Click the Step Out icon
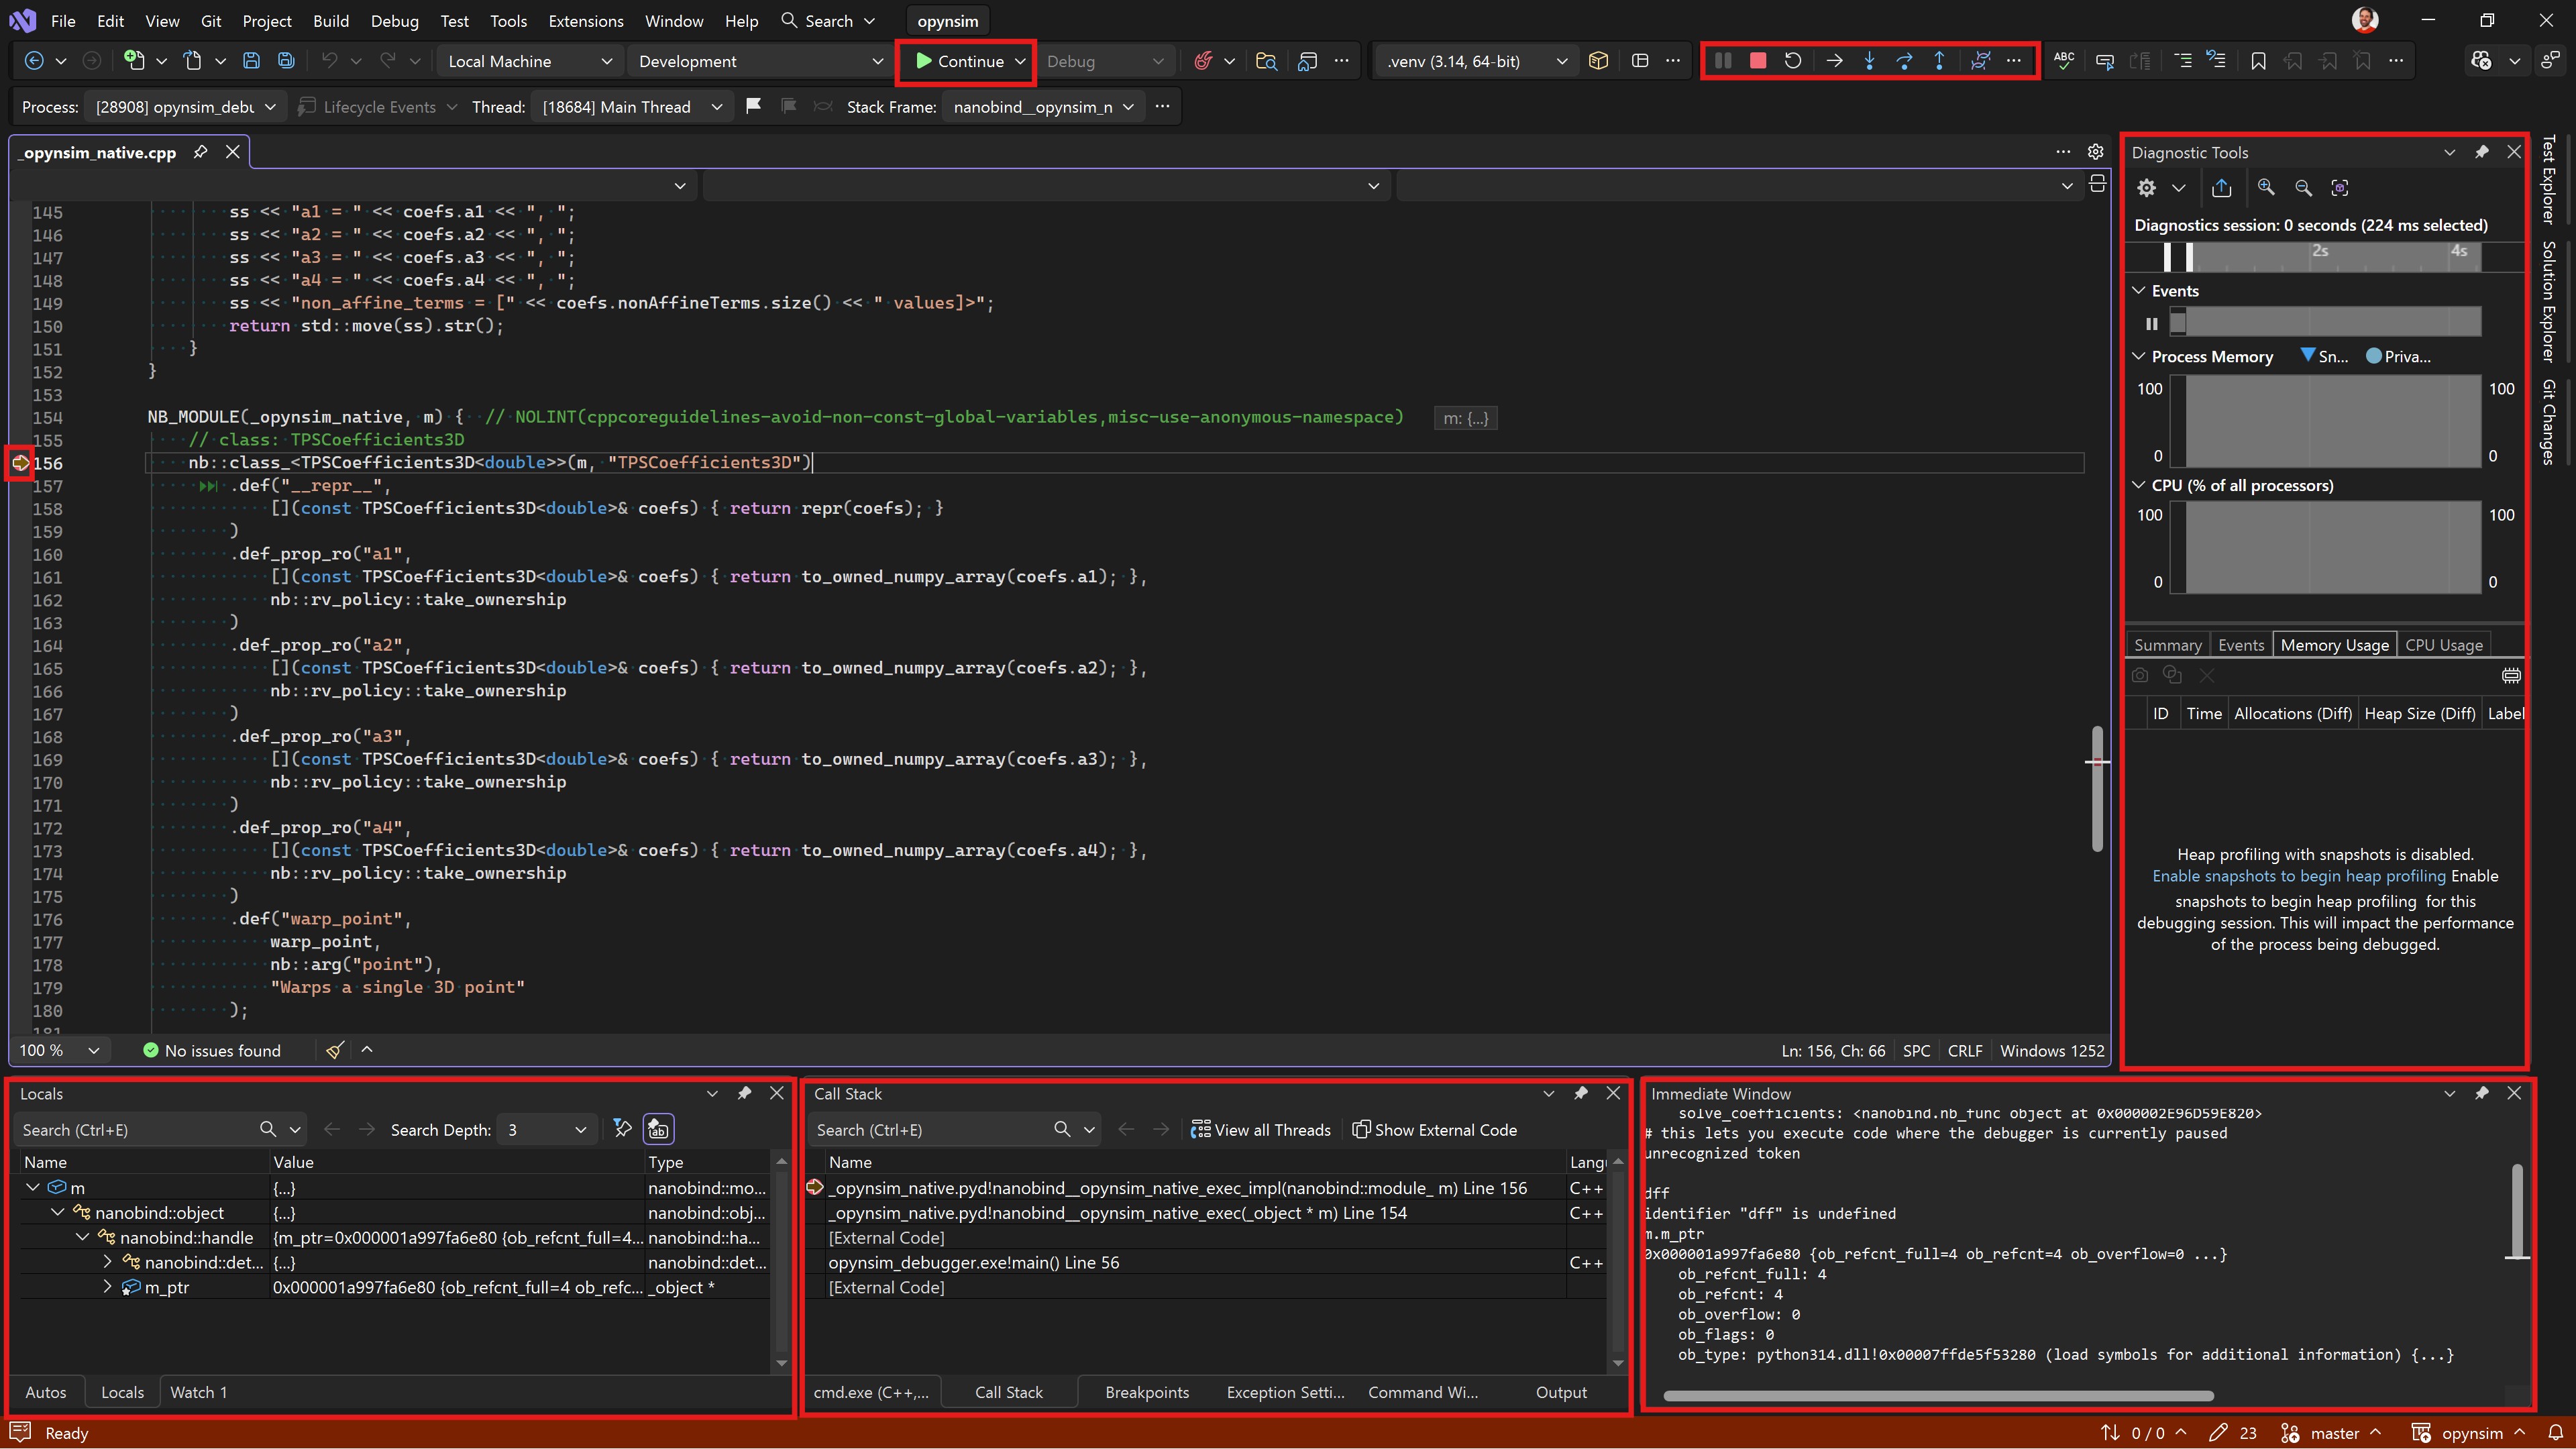The image size is (2576, 1449). [1939, 61]
